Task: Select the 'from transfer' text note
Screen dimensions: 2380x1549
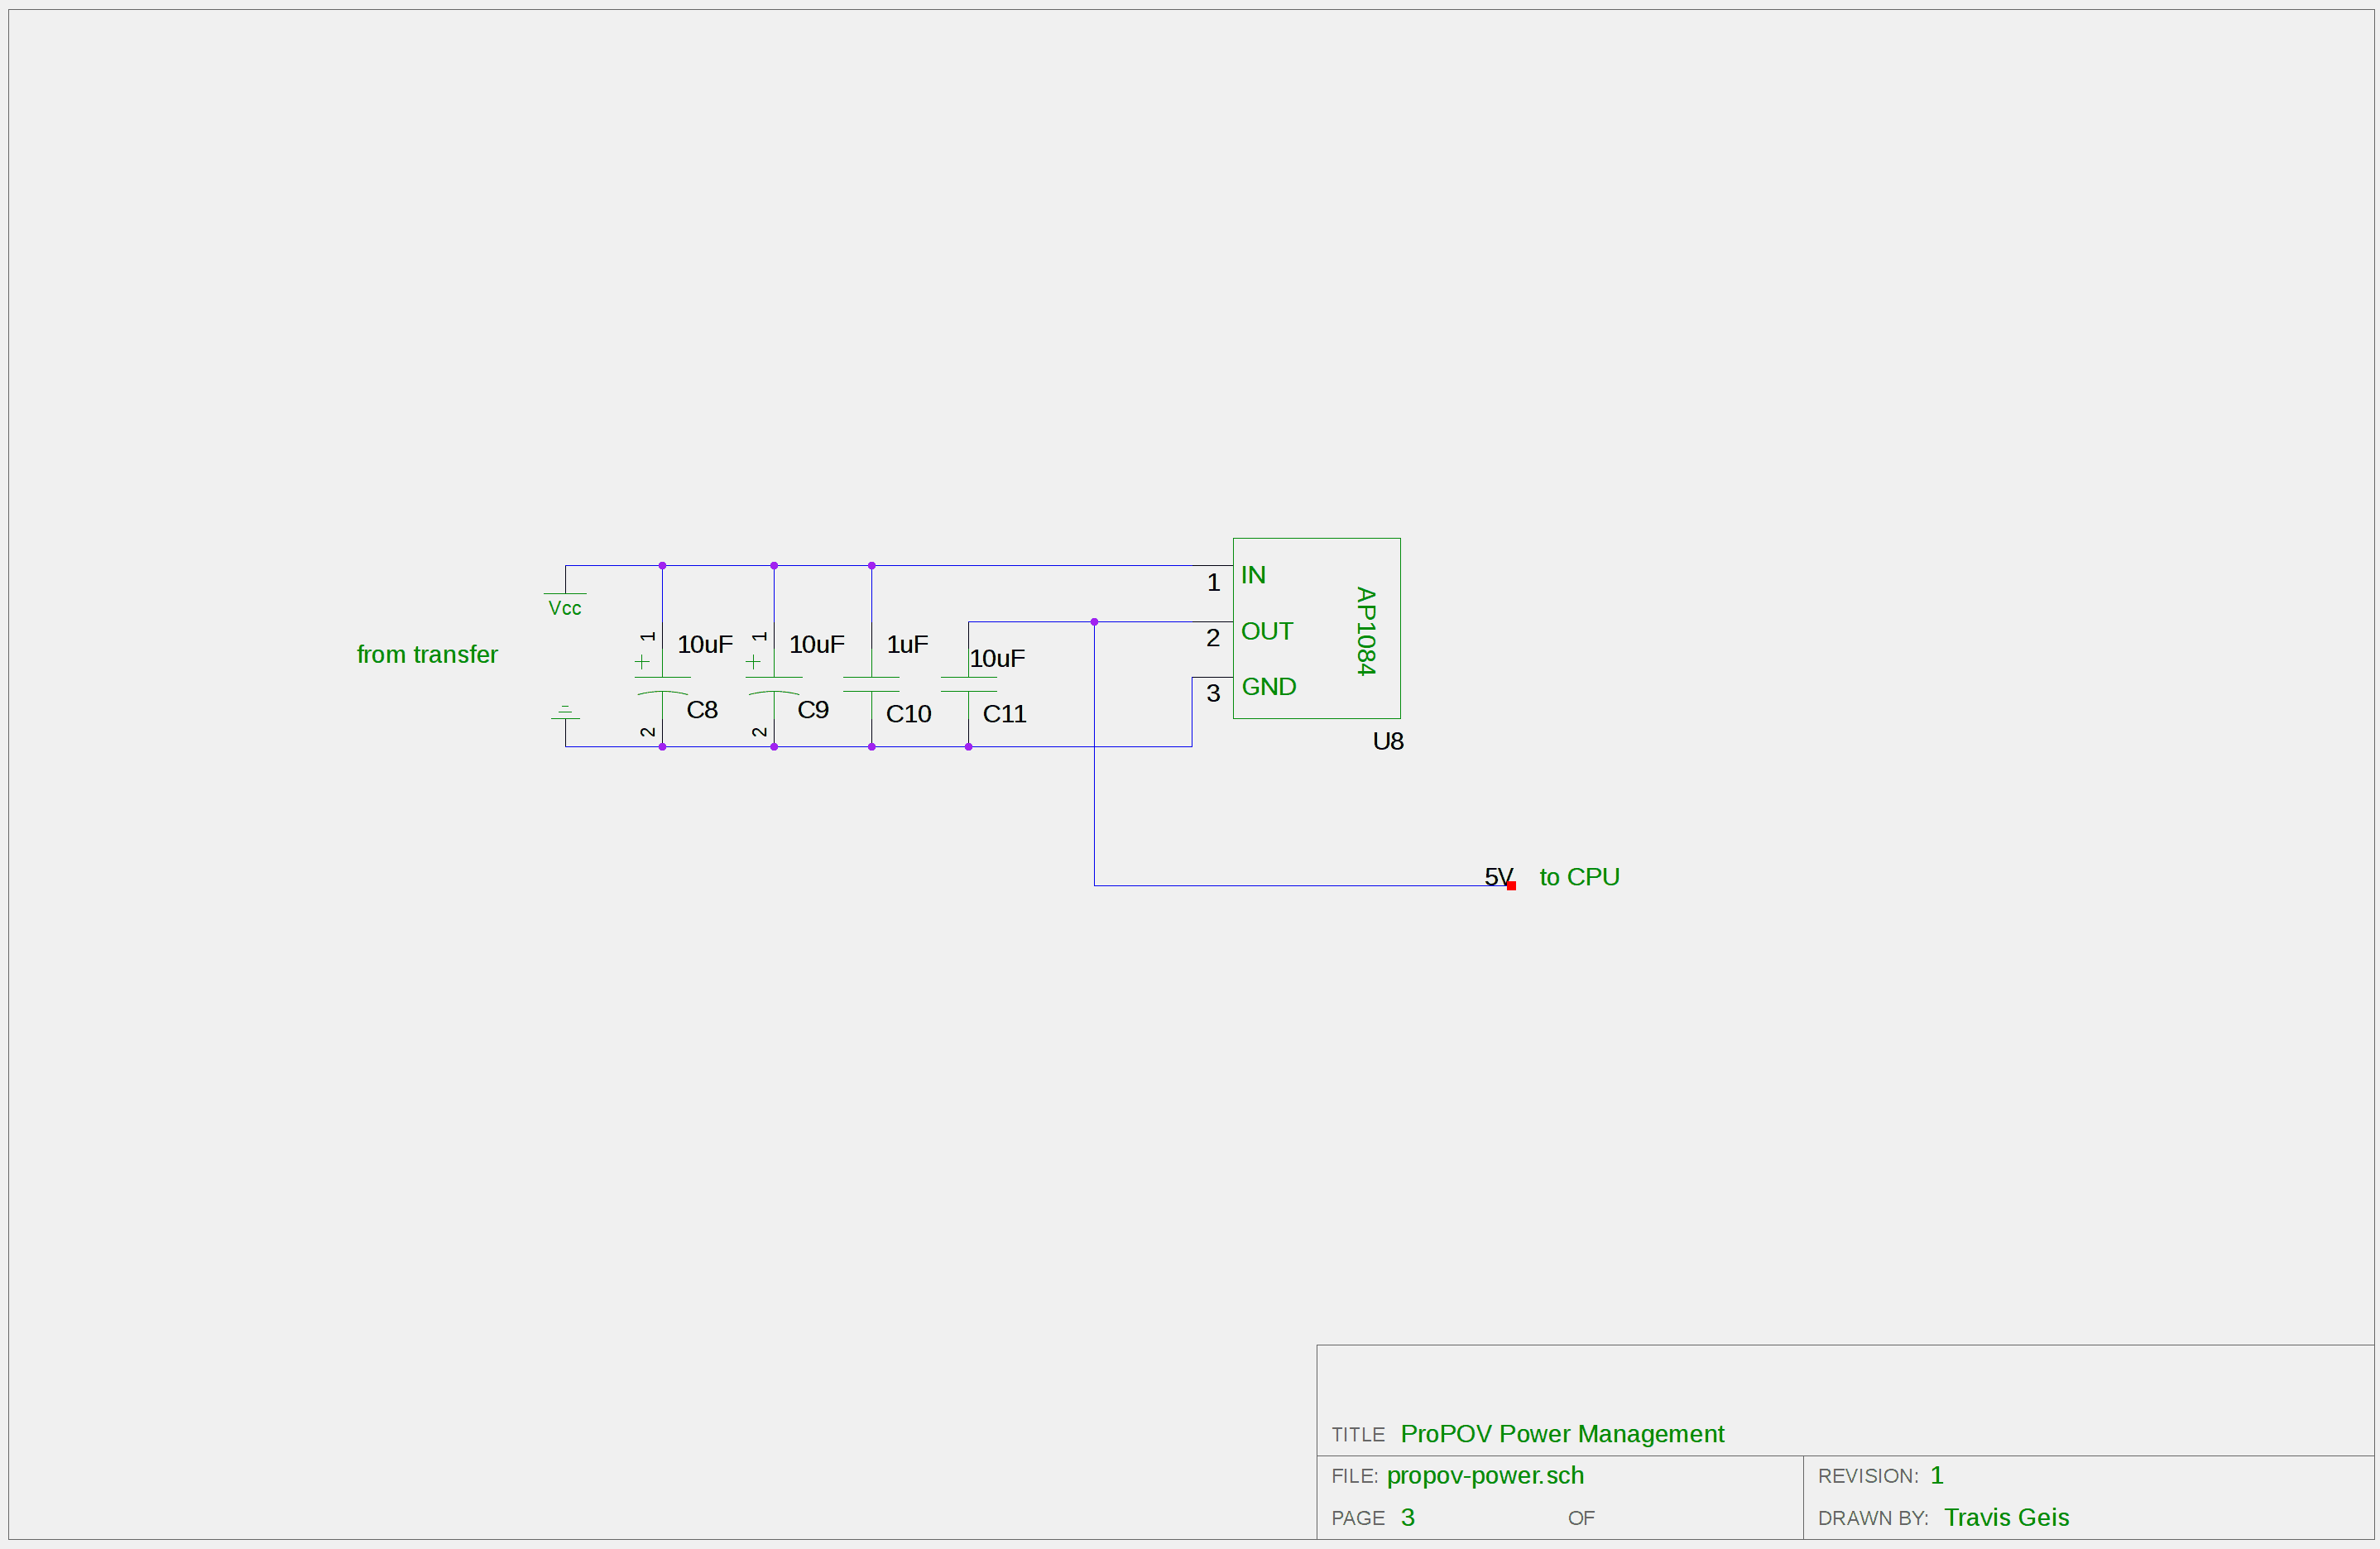Action: pos(427,654)
